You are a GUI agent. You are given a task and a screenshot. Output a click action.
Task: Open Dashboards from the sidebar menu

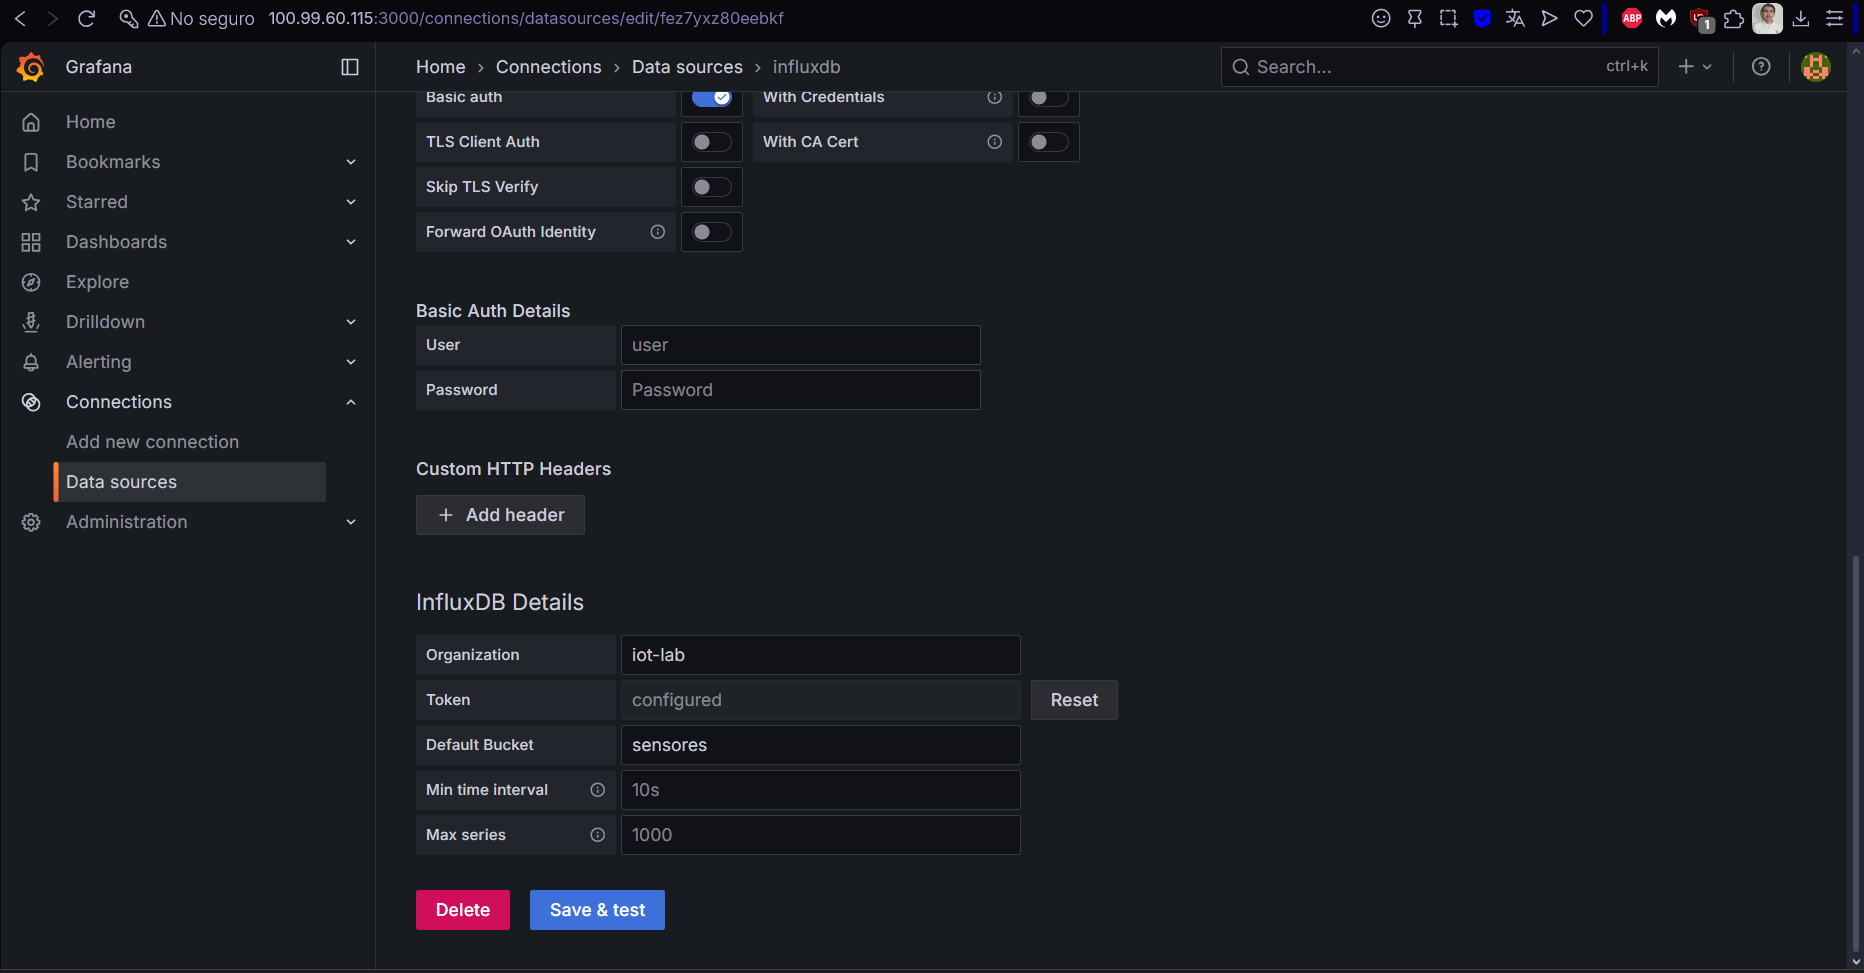click(116, 242)
